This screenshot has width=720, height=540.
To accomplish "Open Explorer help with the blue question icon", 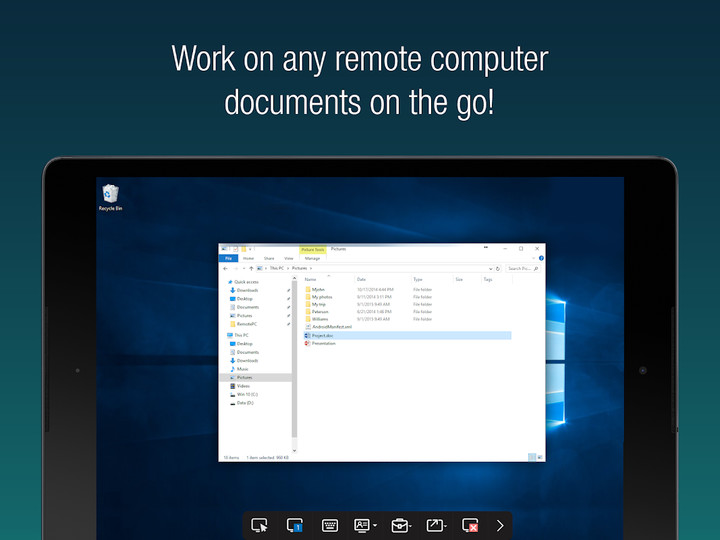I will (541, 258).
